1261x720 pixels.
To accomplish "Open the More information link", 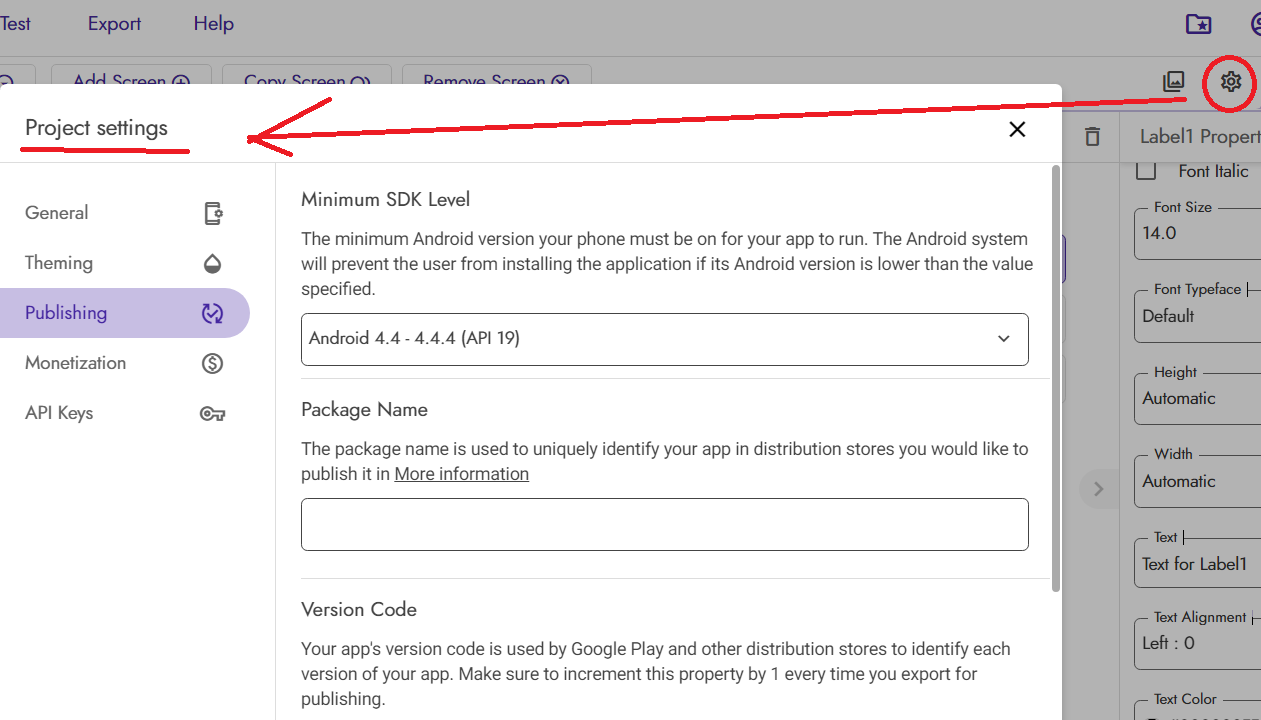I will 461,474.
